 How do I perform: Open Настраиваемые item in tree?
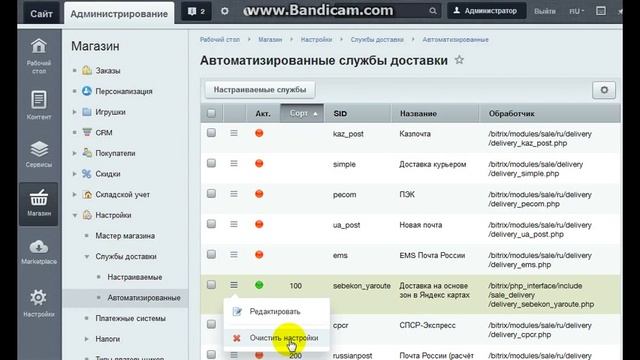(135, 277)
